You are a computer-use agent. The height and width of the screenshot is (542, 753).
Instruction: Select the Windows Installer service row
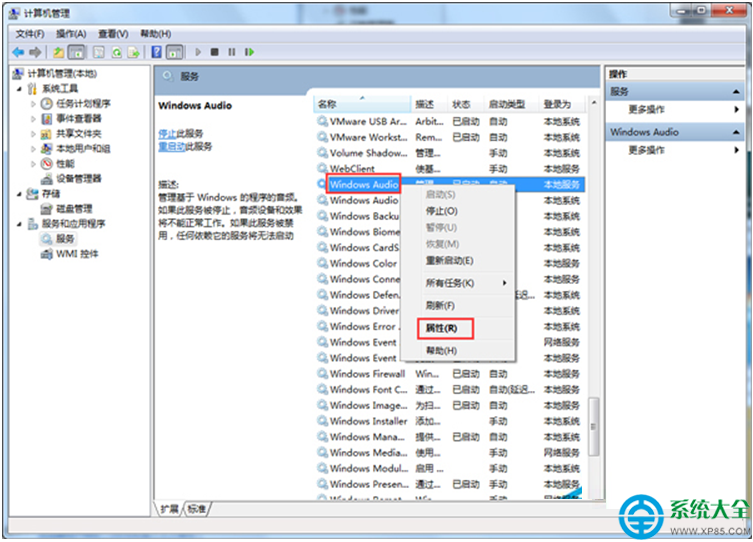coord(450,421)
